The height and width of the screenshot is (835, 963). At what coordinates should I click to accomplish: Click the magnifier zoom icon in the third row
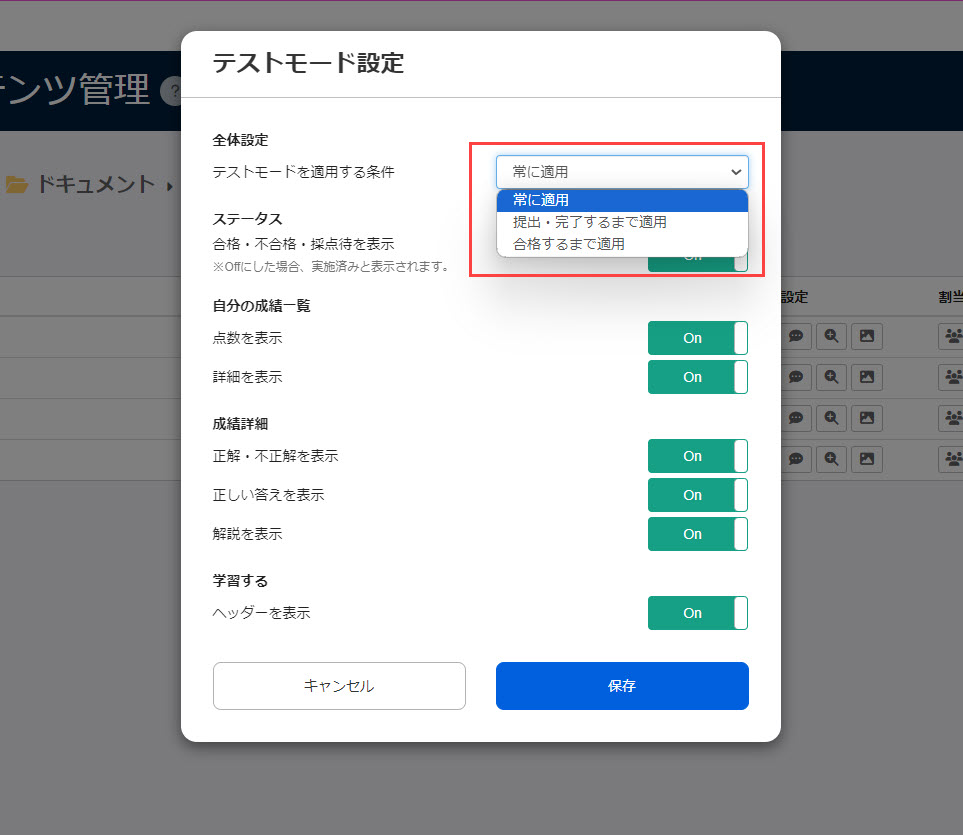point(831,418)
